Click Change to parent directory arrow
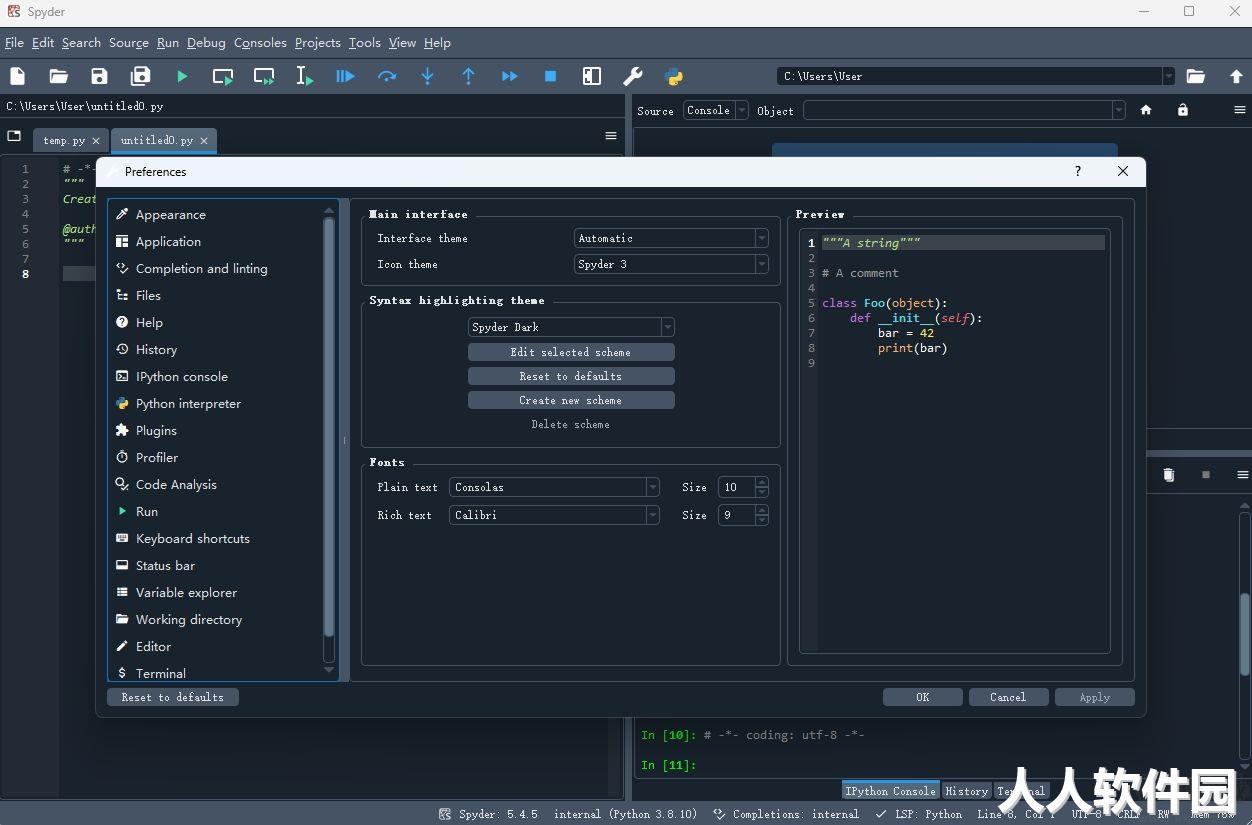1252x825 pixels. click(x=1236, y=76)
